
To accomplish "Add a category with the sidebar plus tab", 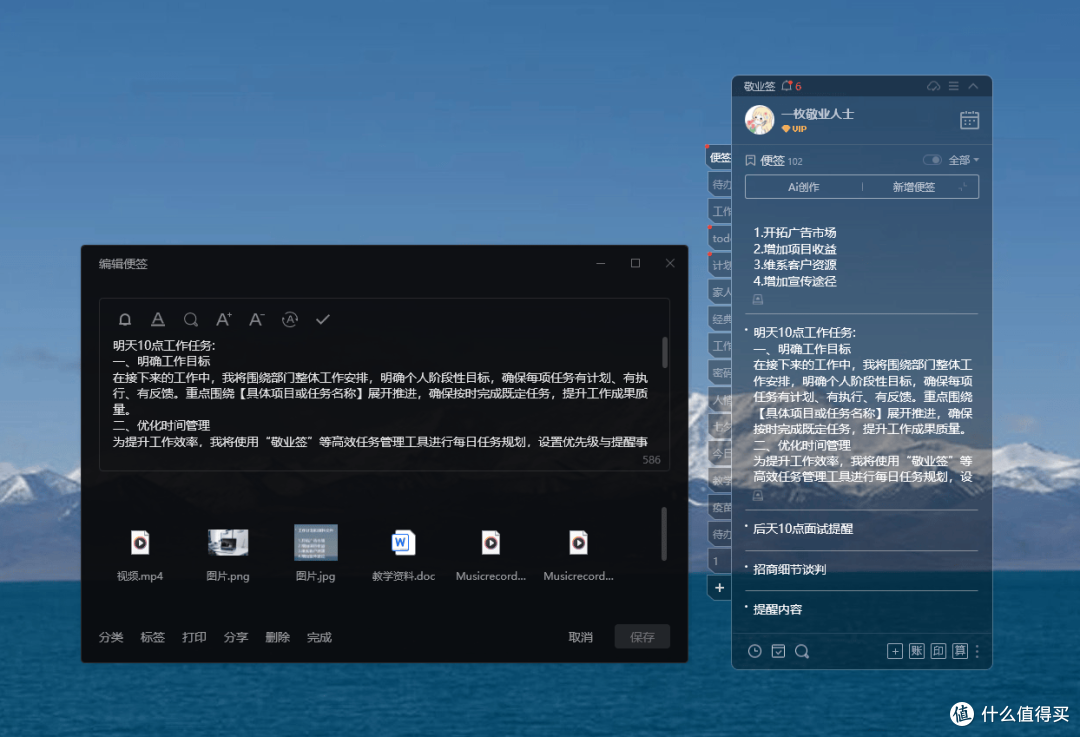I will [720, 588].
